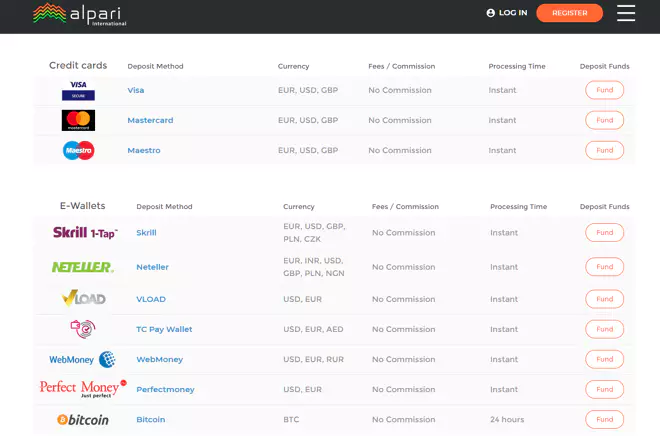This screenshot has width=660, height=436.
Task: Open the VLOAD deposit method link
Action: [x=151, y=299]
